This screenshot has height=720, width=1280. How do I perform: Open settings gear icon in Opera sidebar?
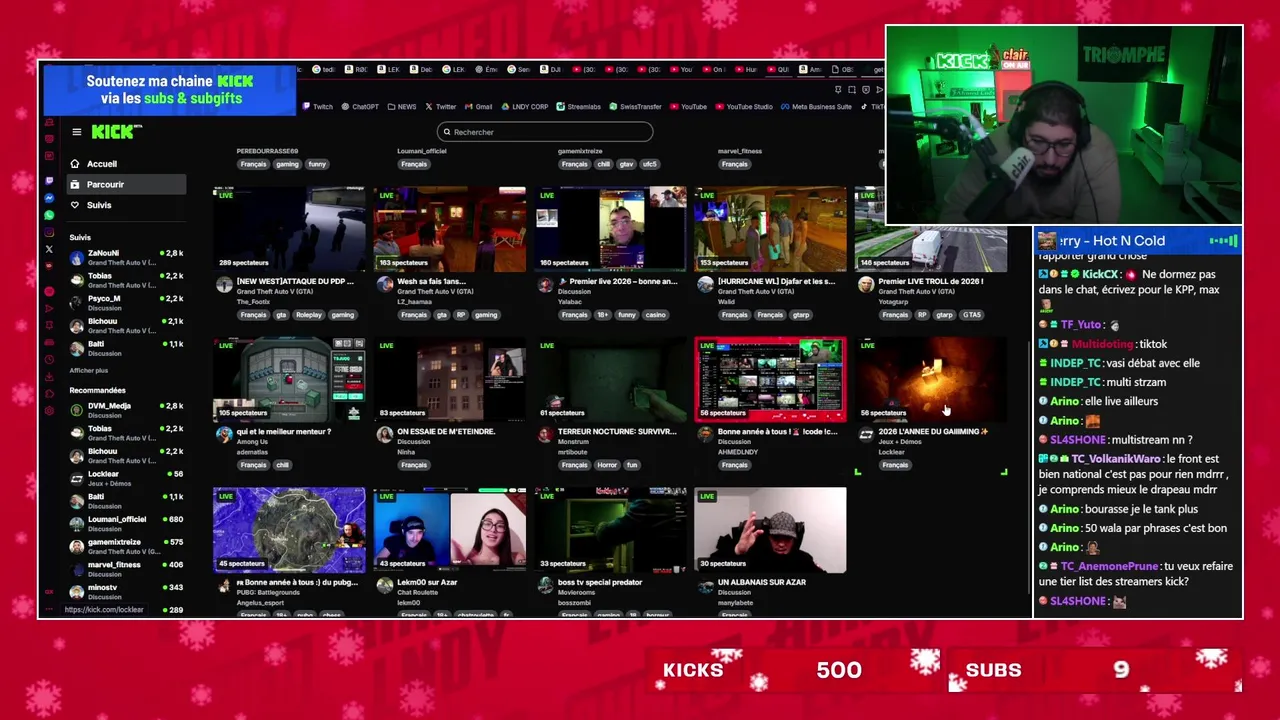pos(49,411)
